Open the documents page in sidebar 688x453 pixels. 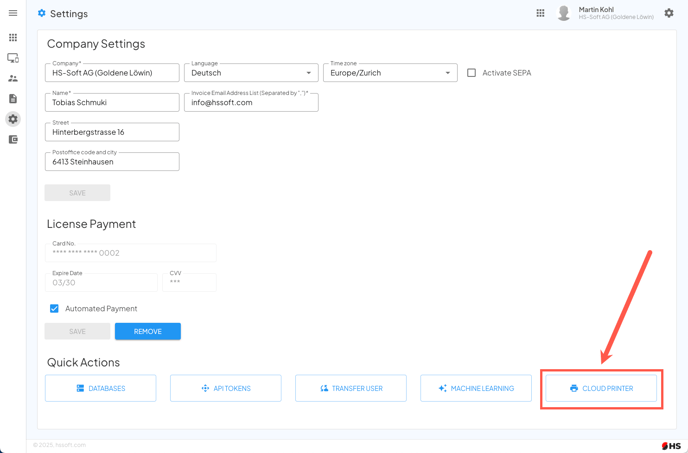click(13, 99)
